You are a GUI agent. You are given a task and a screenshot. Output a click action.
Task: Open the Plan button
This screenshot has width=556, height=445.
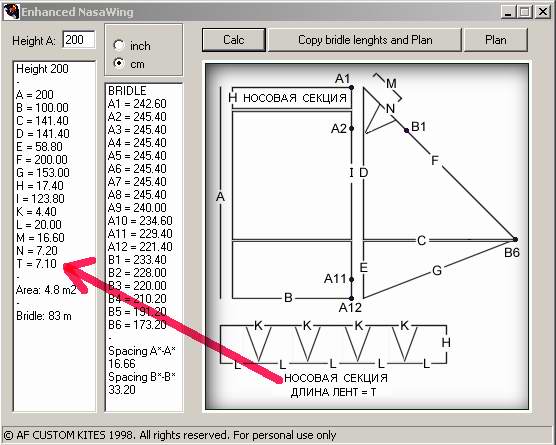click(x=495, y=40)
